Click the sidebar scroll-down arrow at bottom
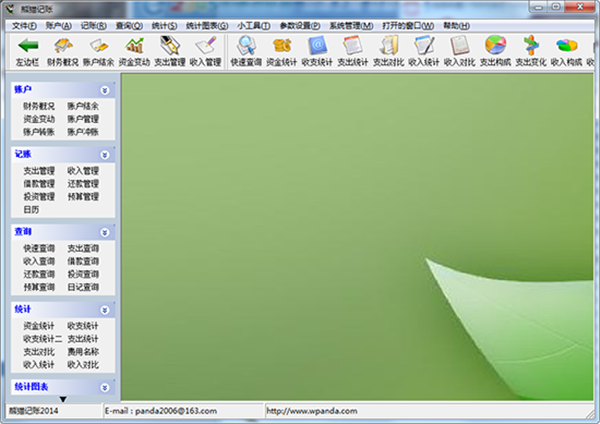Screen dimensions: 600x424 (x=63, y=398)
